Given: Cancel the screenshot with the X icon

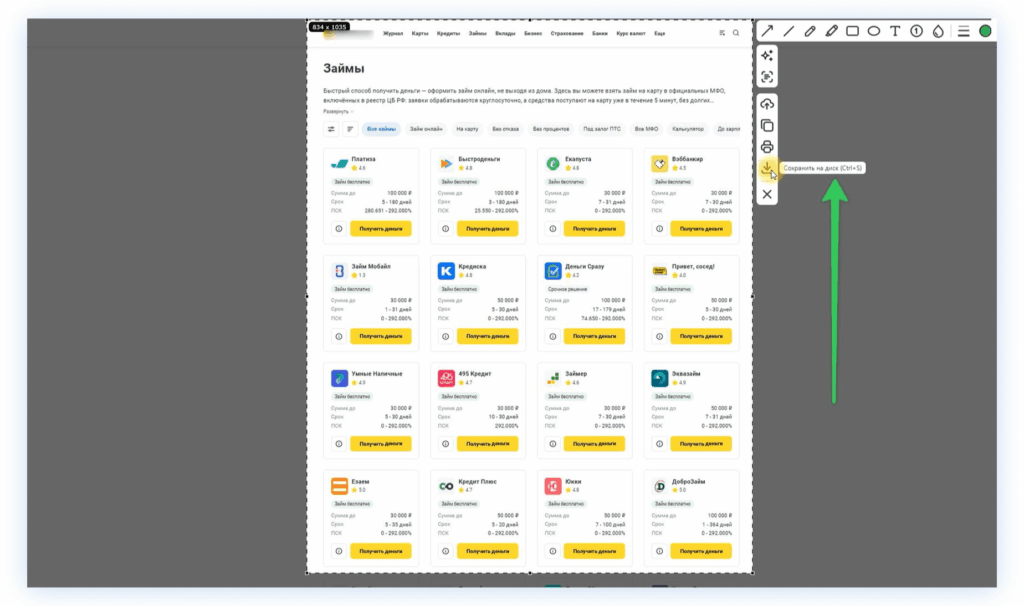Looking at the screenshot, I should pyautogui.click(x=767, y=195).
